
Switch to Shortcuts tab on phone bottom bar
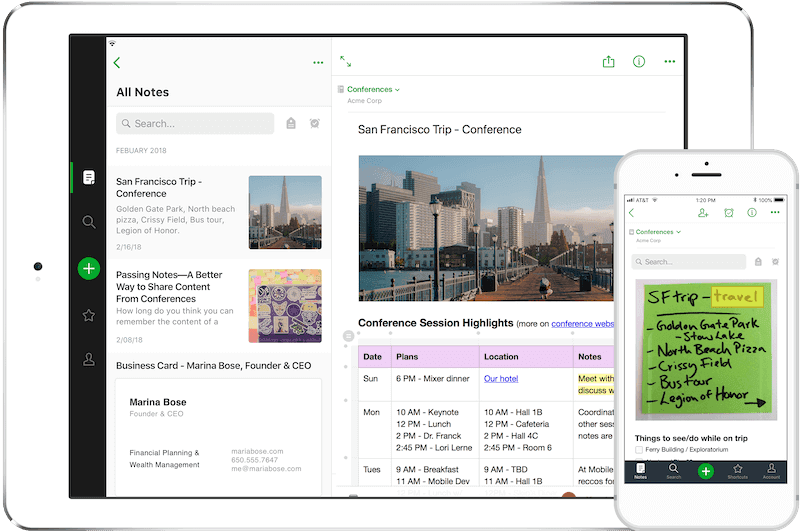tap(738, 471)
